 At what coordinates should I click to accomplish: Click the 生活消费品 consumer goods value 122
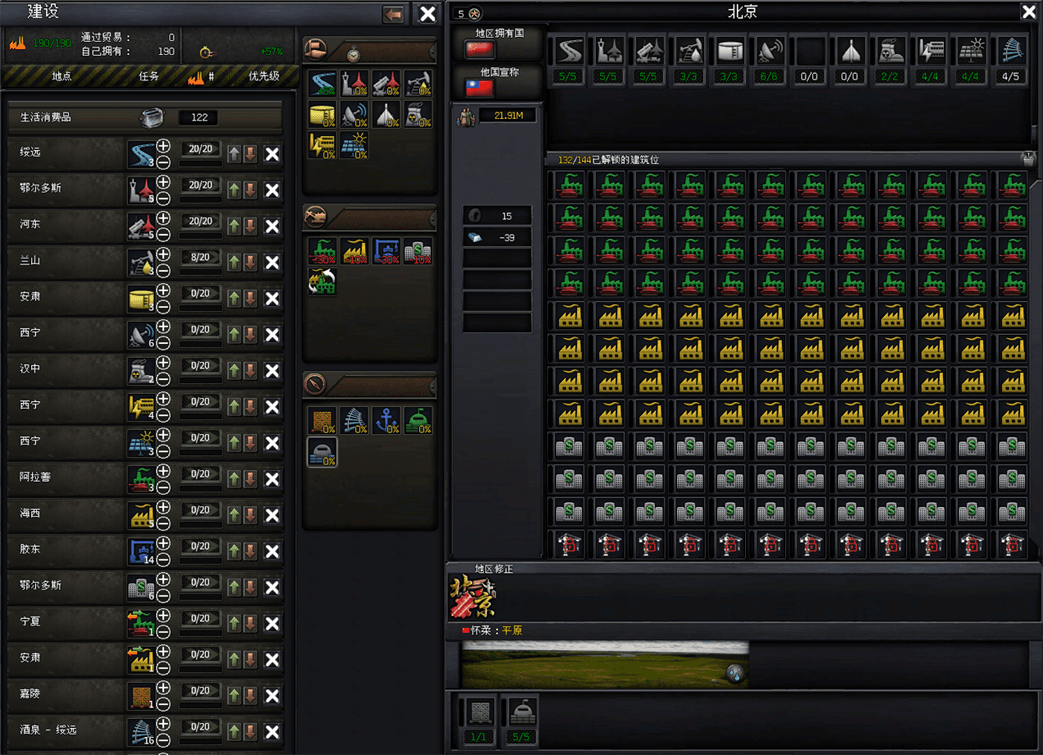click(200, 118)
